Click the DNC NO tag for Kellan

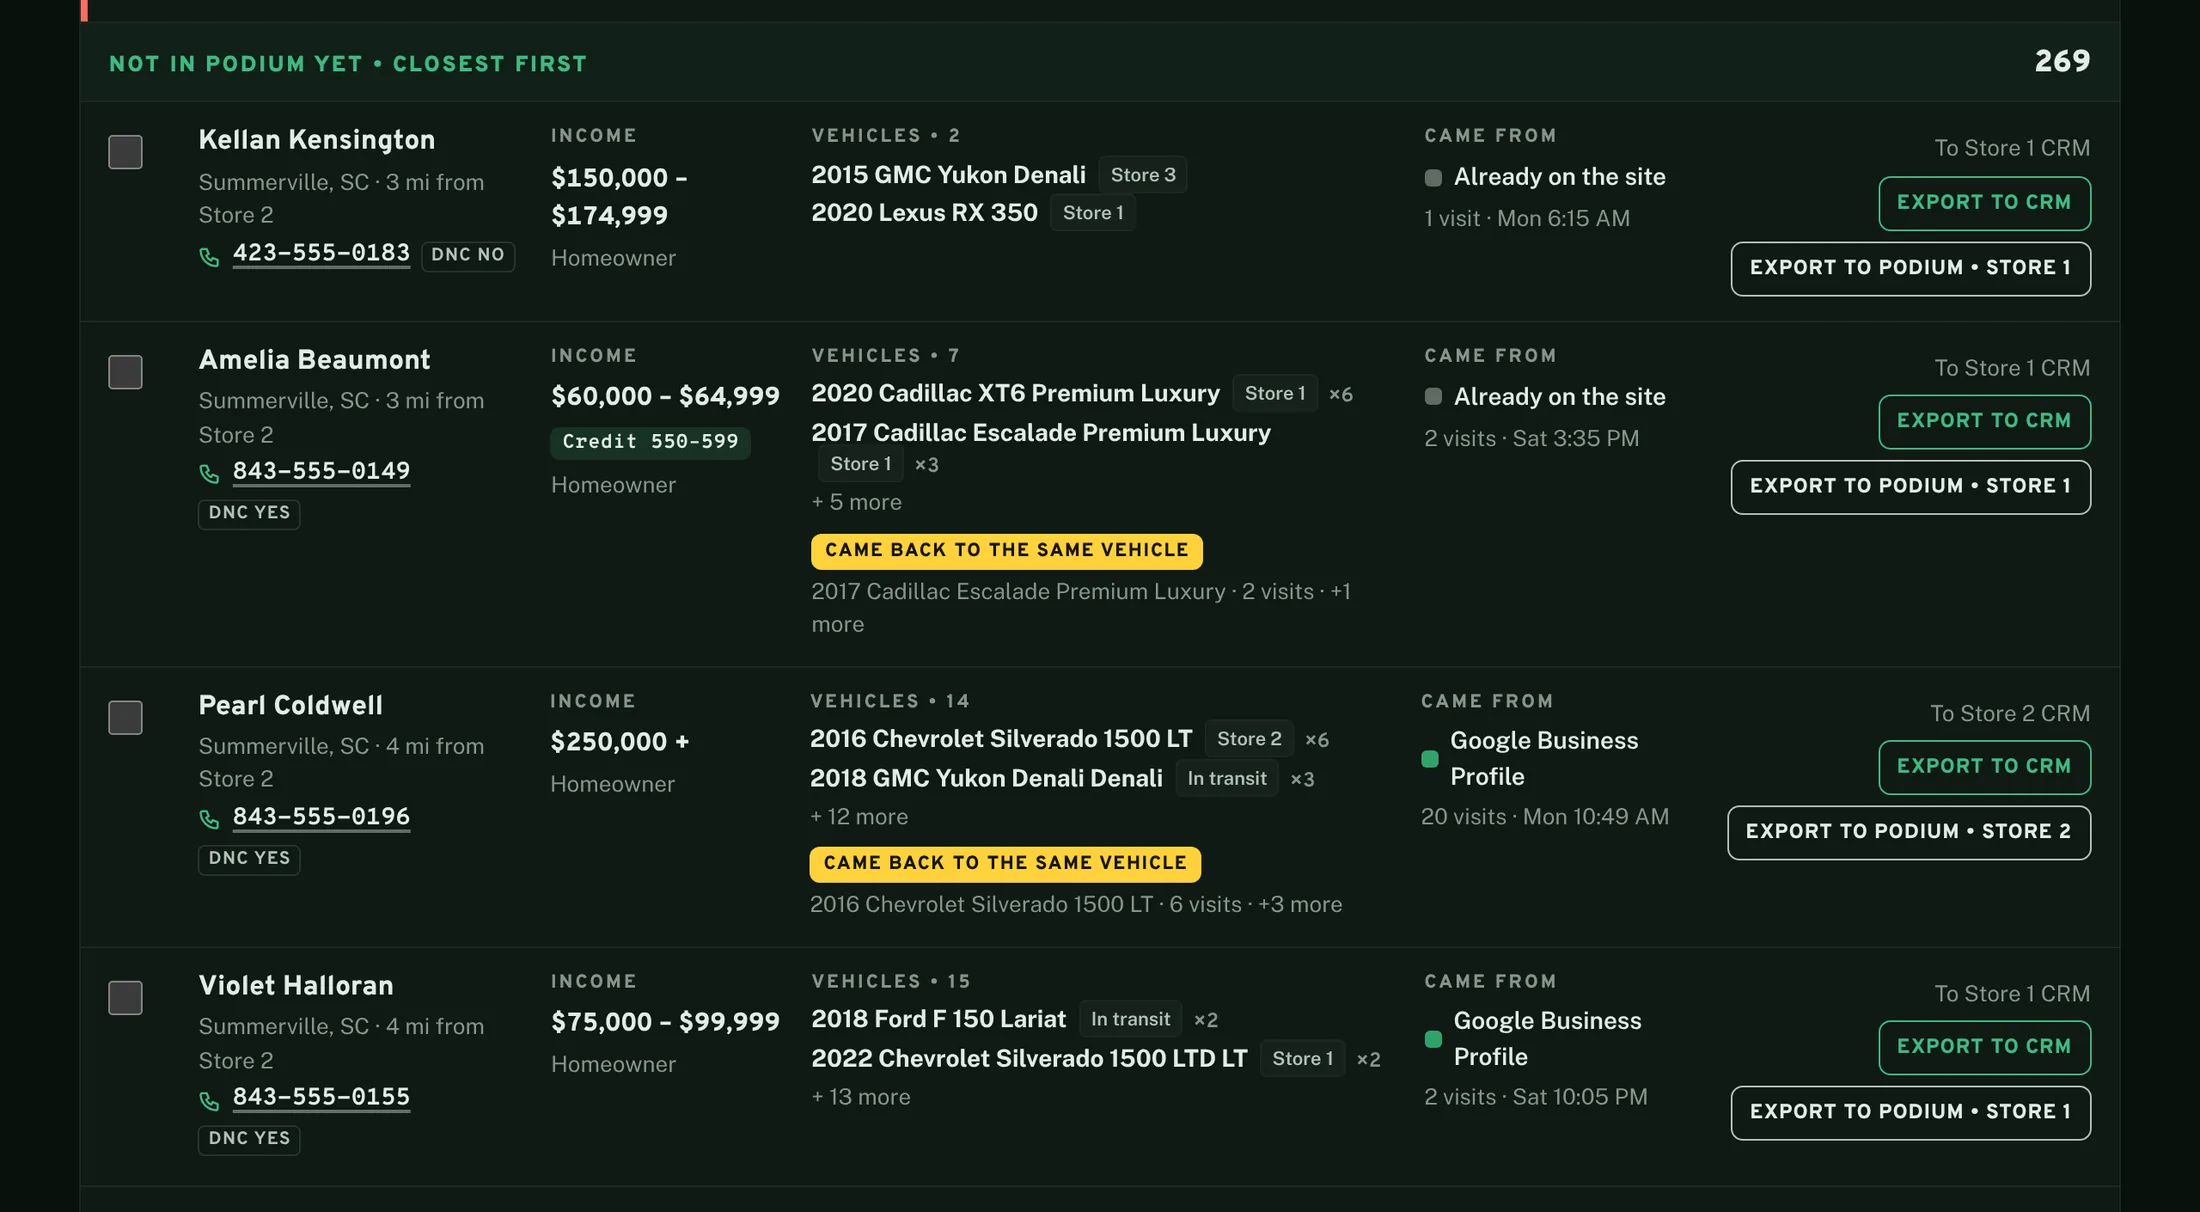pyautogui.click(x=468, y=256)
